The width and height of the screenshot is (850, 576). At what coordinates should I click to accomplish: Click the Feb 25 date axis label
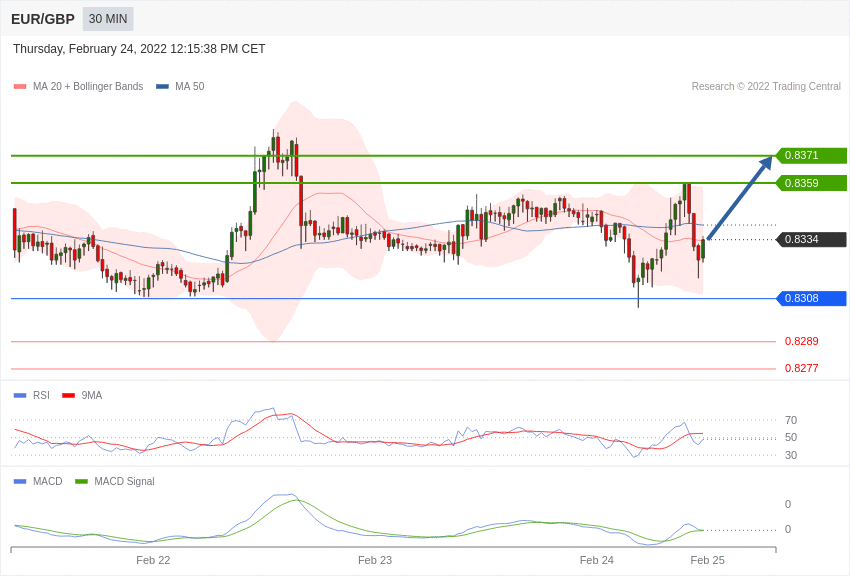click(707, 560)
